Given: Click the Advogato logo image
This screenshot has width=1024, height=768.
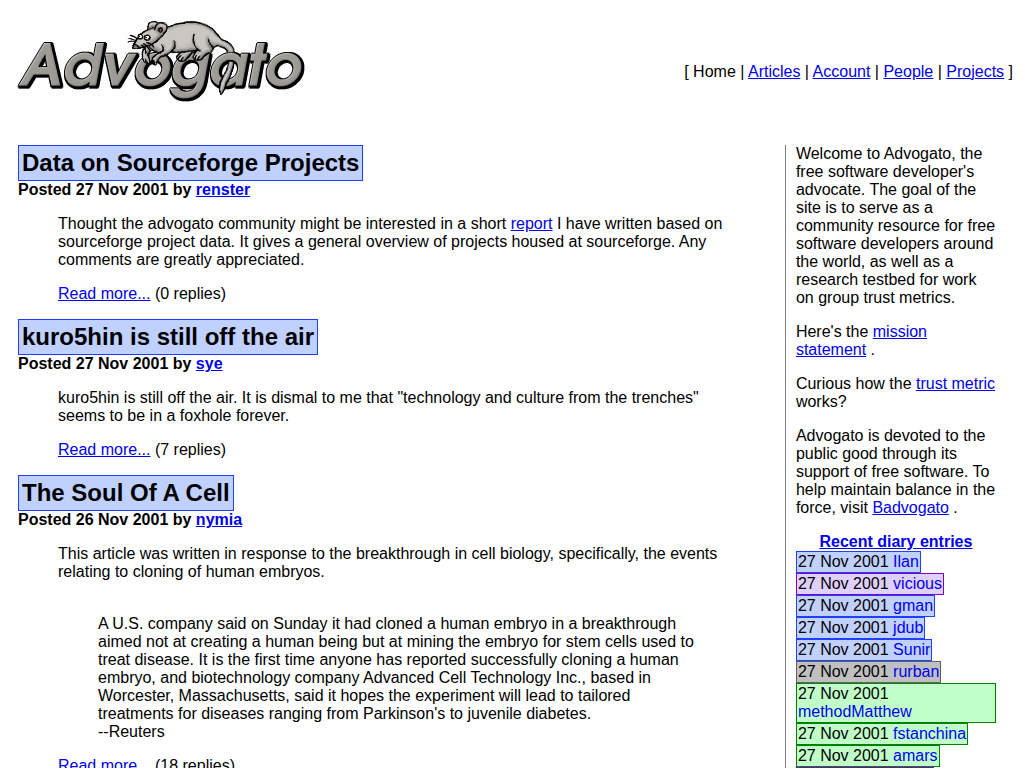Looking at the screenshot, I should [x=161, y=61].
